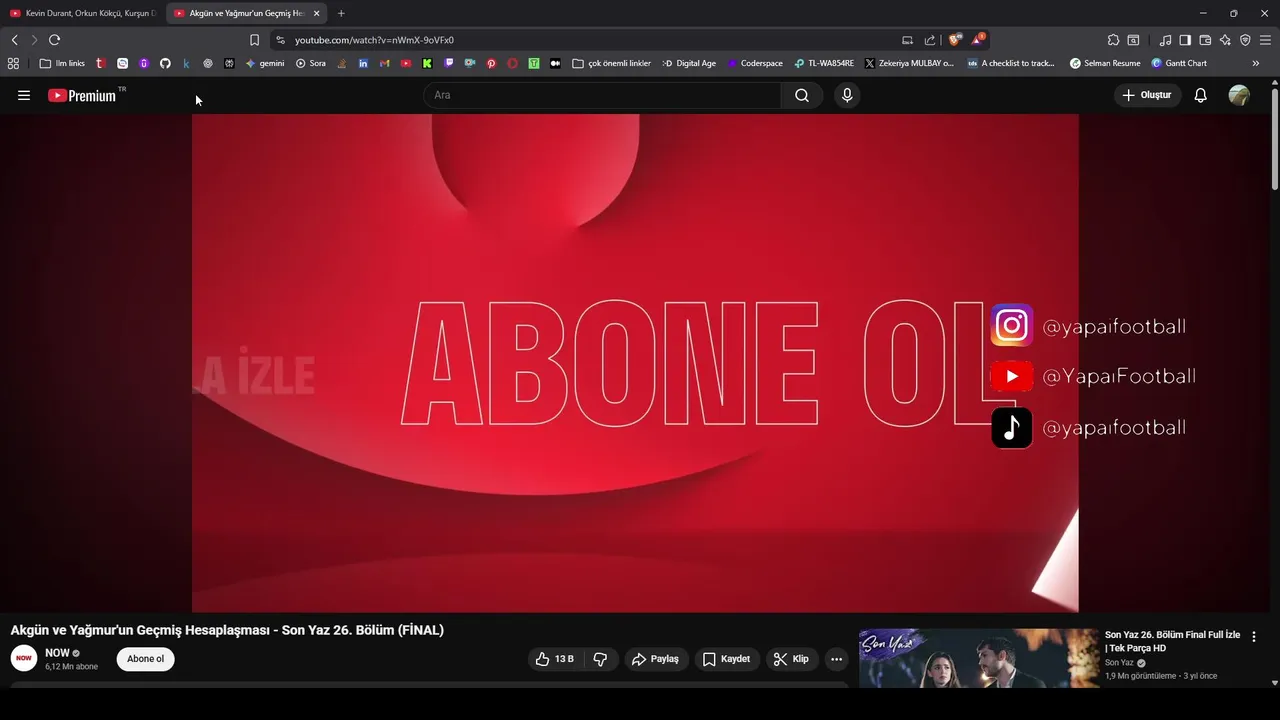
Task: Reload the page
Action: tap(54, 40)
